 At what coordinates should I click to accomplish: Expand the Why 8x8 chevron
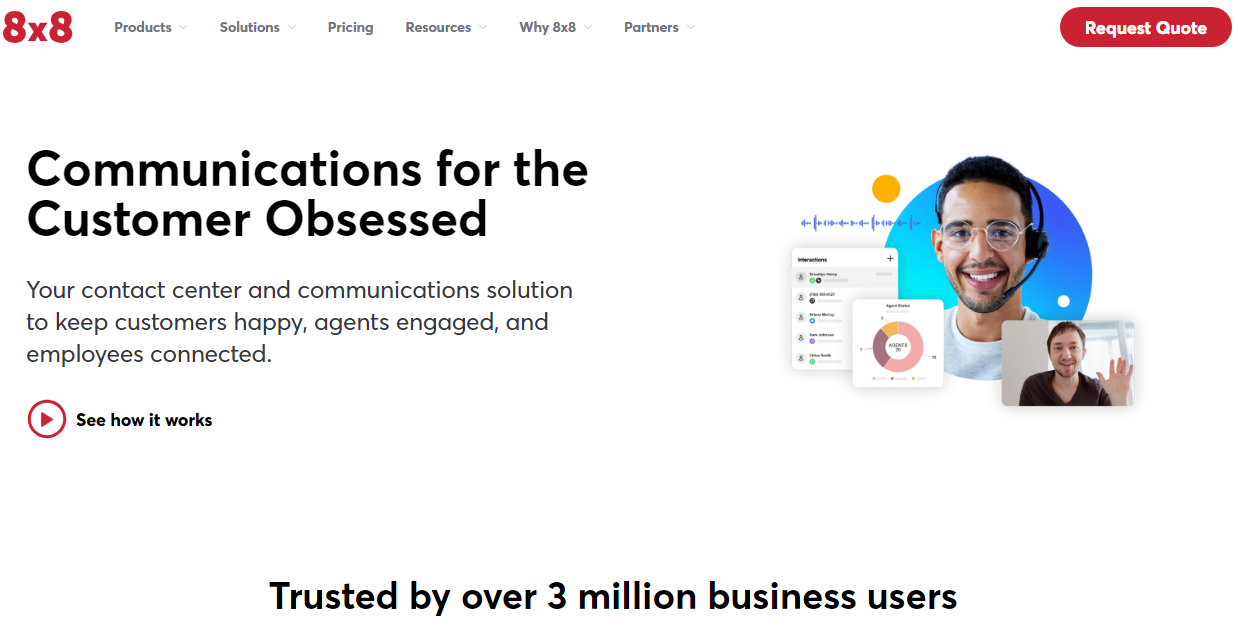point(588,28)
